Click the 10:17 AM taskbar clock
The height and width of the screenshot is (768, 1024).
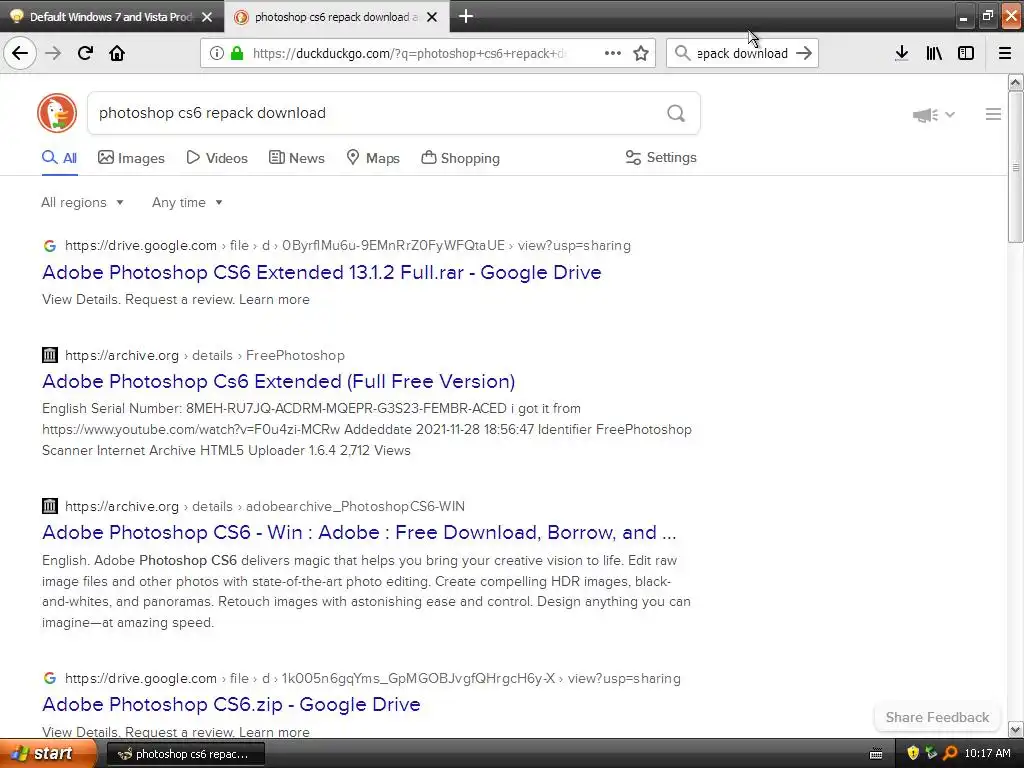tap(987, 754)
